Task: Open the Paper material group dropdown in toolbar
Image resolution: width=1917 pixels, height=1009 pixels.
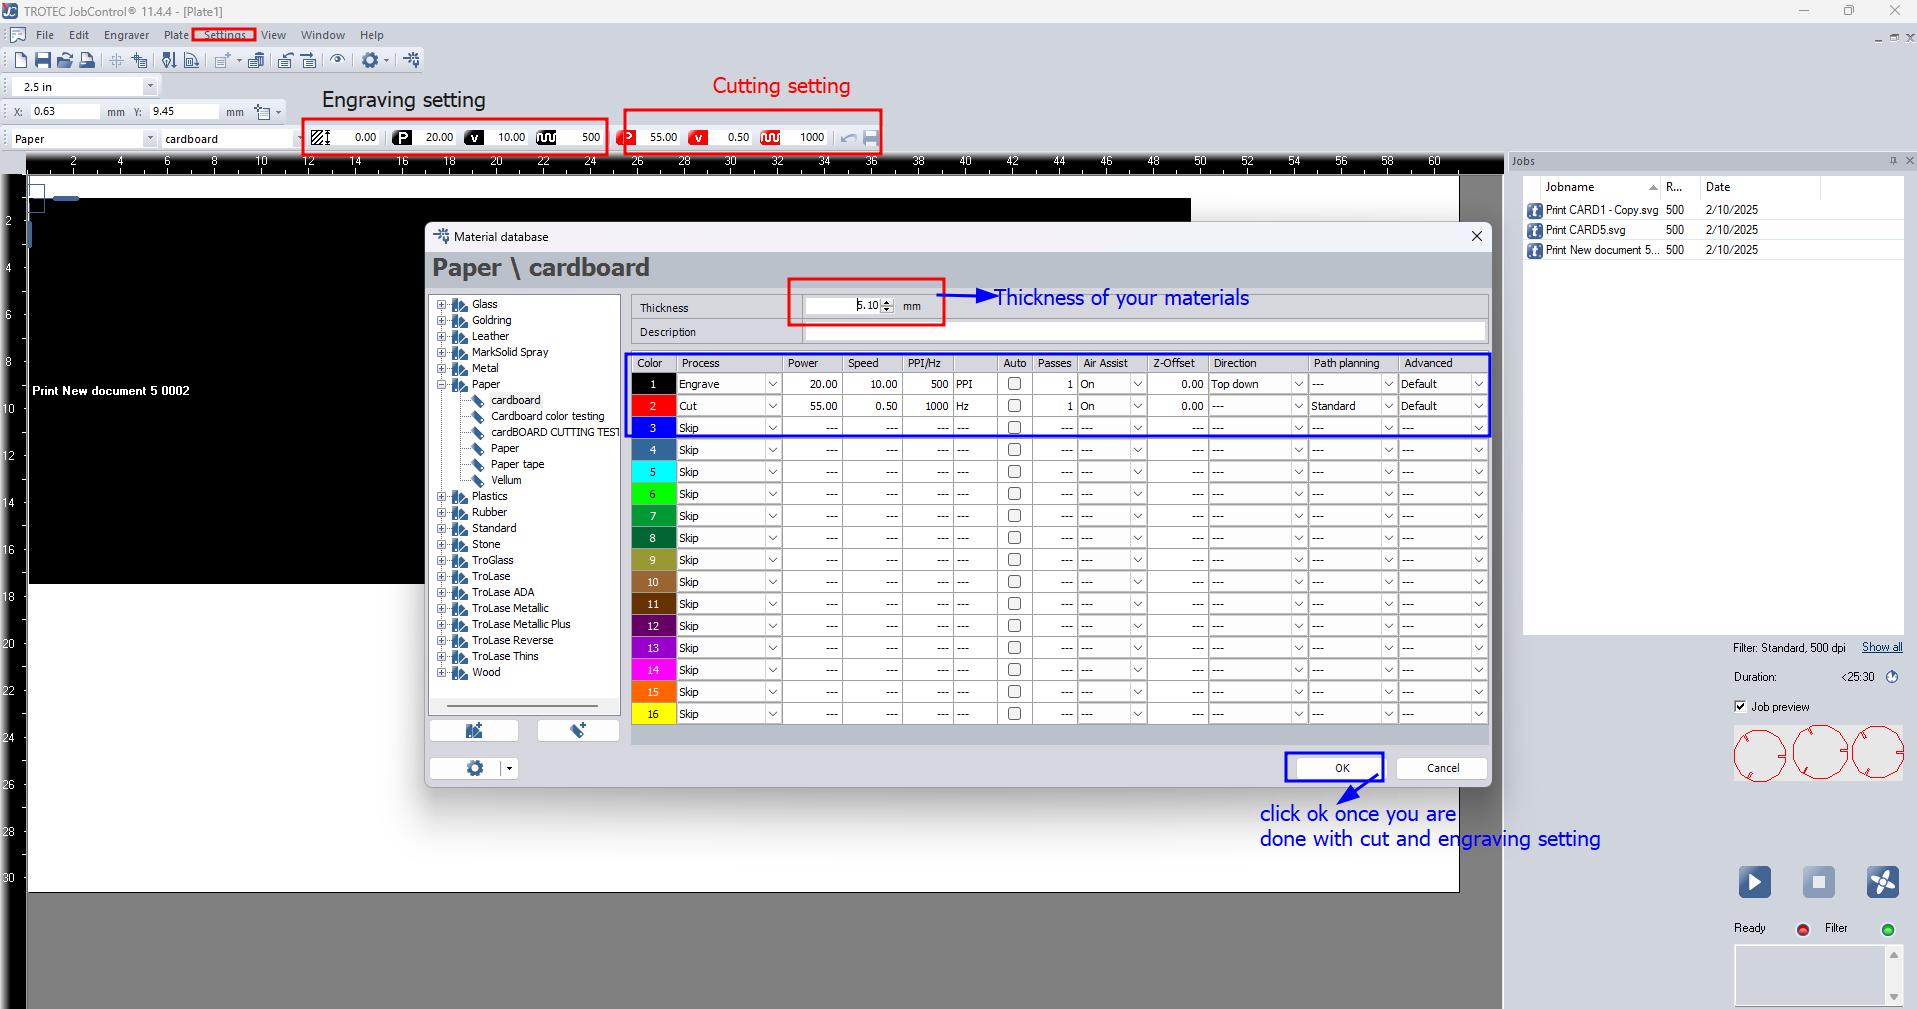Action: (150, 139)
